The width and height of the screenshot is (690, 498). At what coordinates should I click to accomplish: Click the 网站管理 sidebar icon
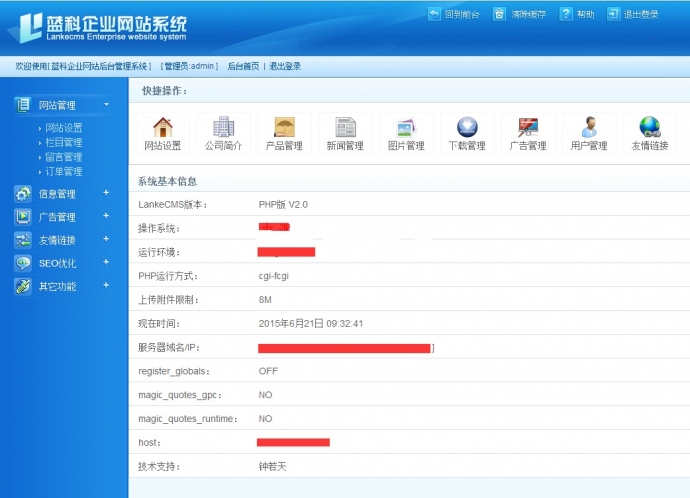23,105
